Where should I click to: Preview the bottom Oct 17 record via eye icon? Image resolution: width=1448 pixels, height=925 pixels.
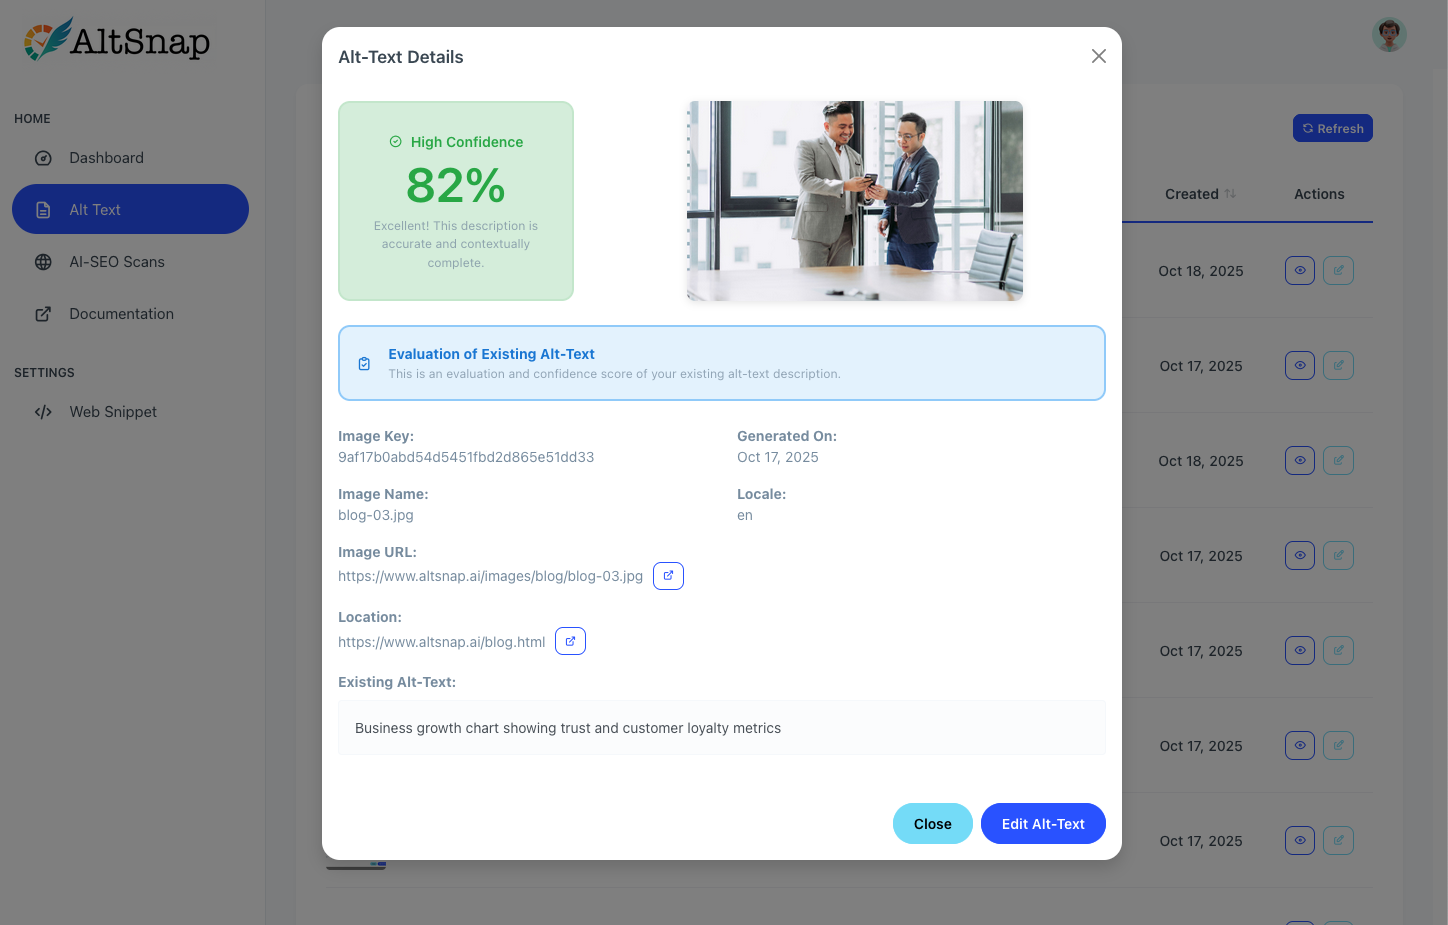[x=1299, y=840]
